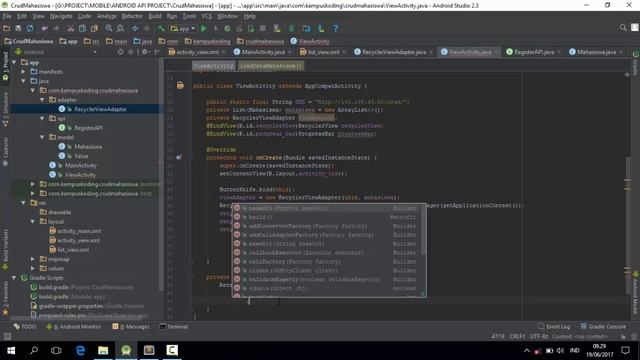Click the UTF-8 encoding status entry
640x360 pixels.
tap(539, 336)
